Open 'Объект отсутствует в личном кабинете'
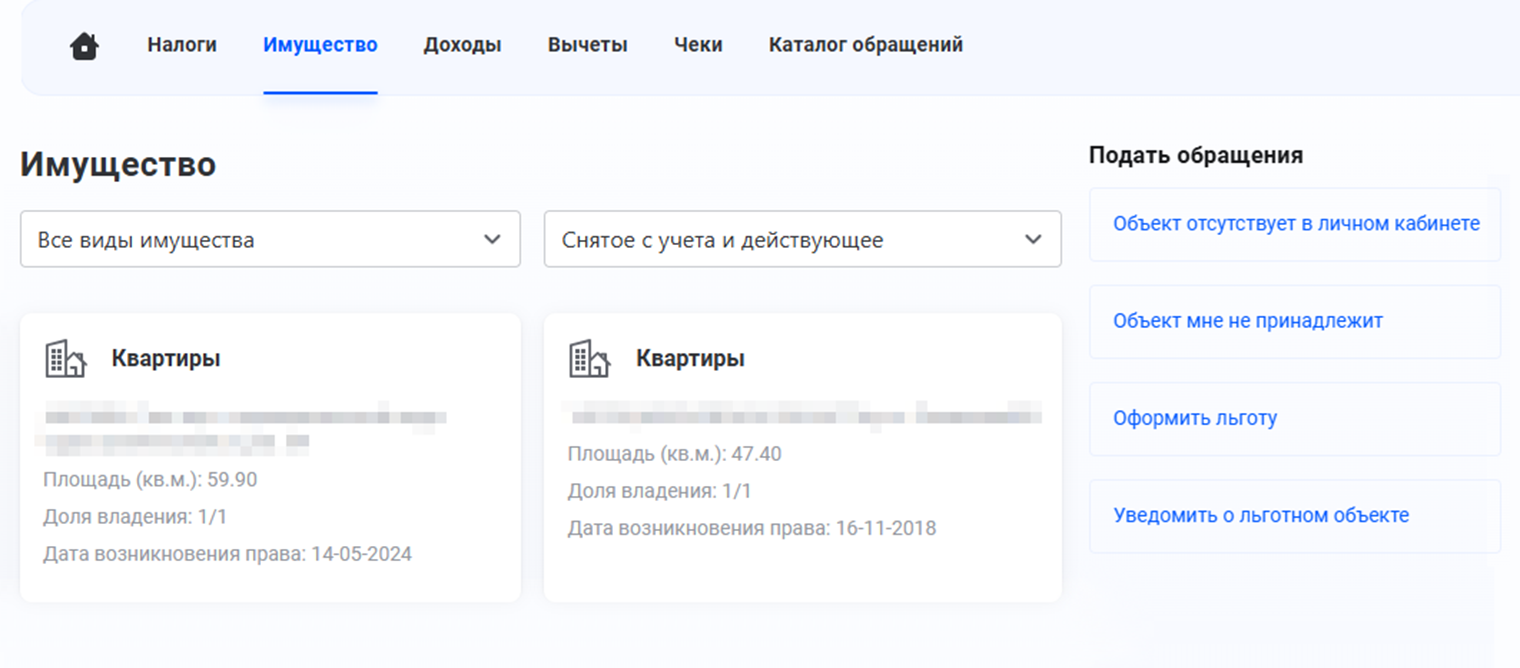 click(1294, 224)
